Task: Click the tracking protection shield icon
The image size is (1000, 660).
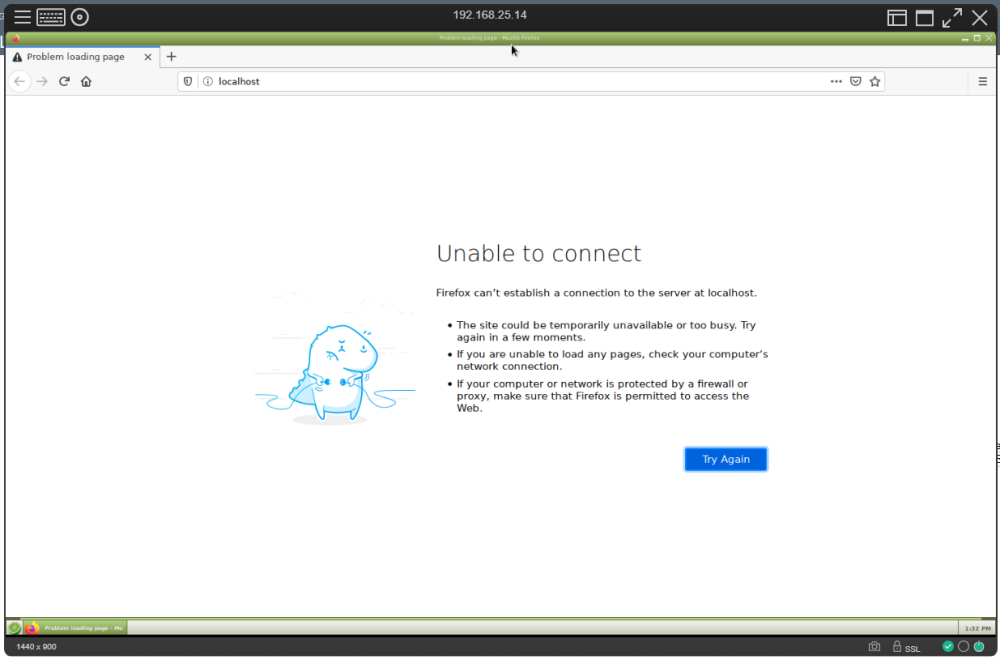Action: [x=188, y=82]
